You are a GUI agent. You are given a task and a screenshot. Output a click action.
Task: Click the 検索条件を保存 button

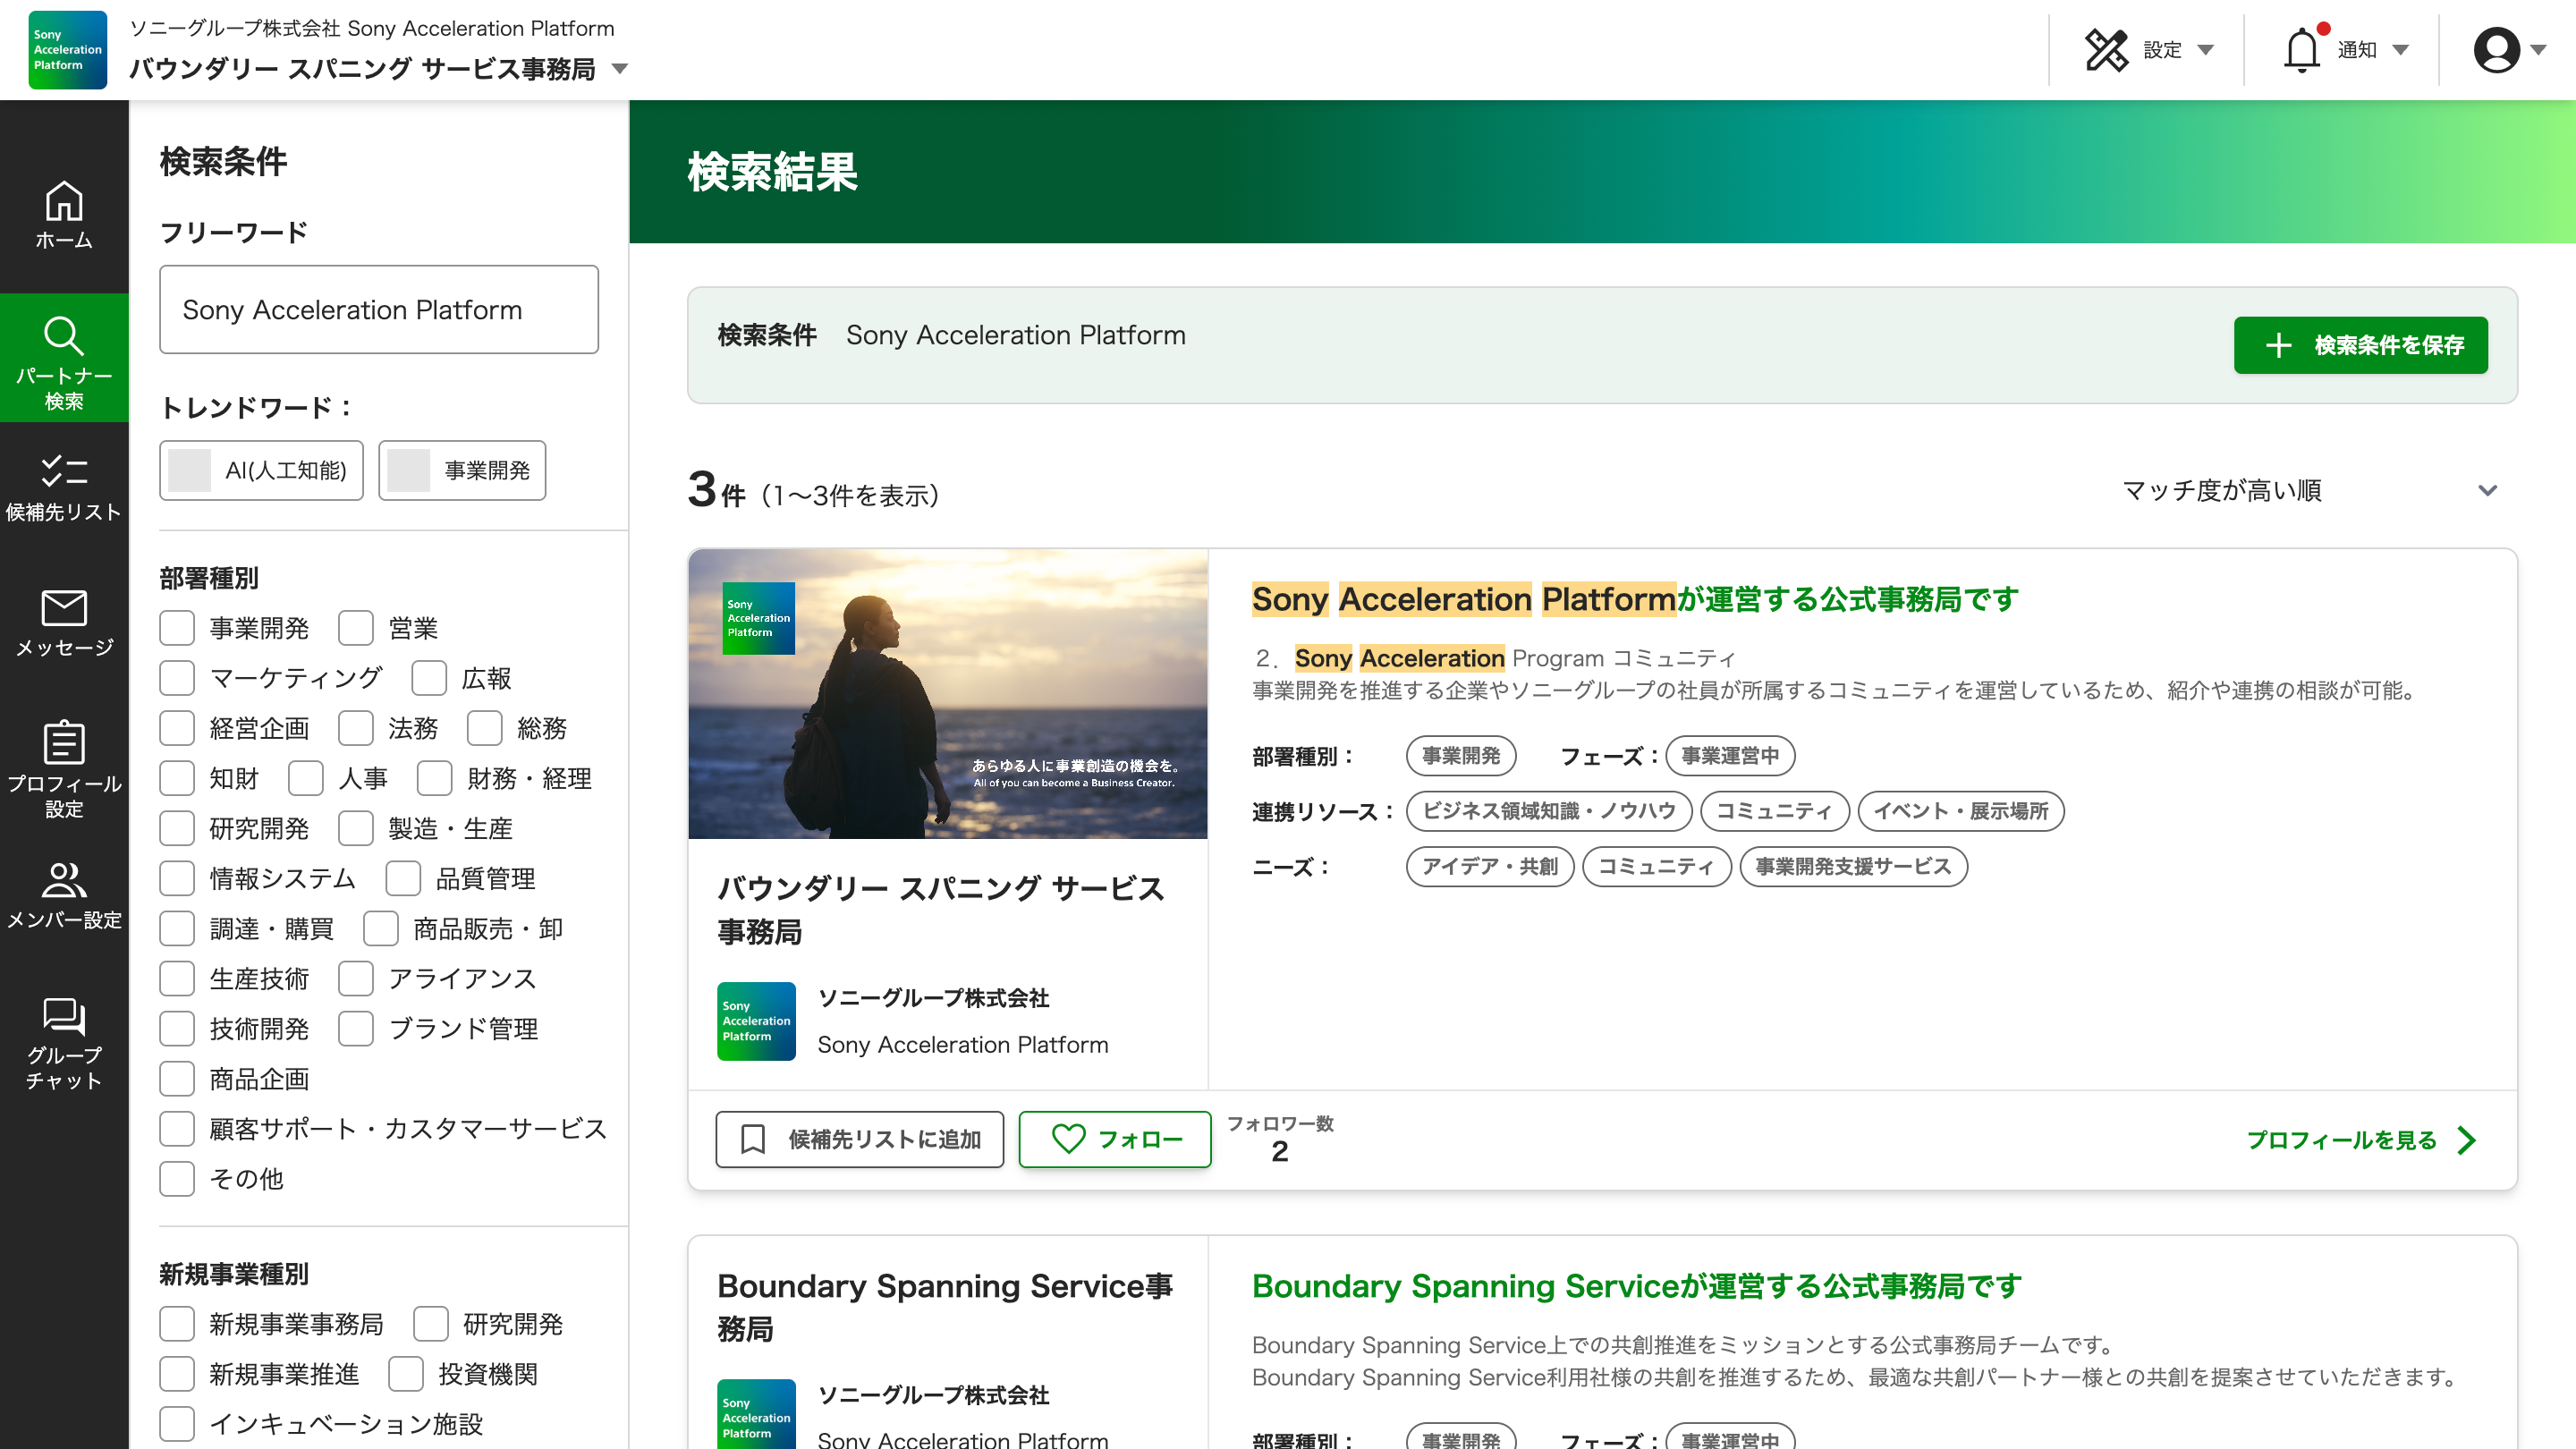click(x=2360, y=345)
